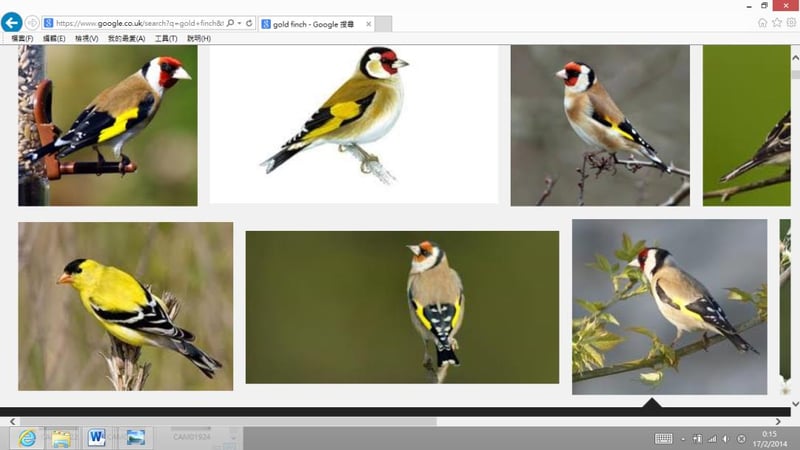Viewport: 800px width, 450px height.
Task: Click the browser Back arrow button
Action: (12, 22)
